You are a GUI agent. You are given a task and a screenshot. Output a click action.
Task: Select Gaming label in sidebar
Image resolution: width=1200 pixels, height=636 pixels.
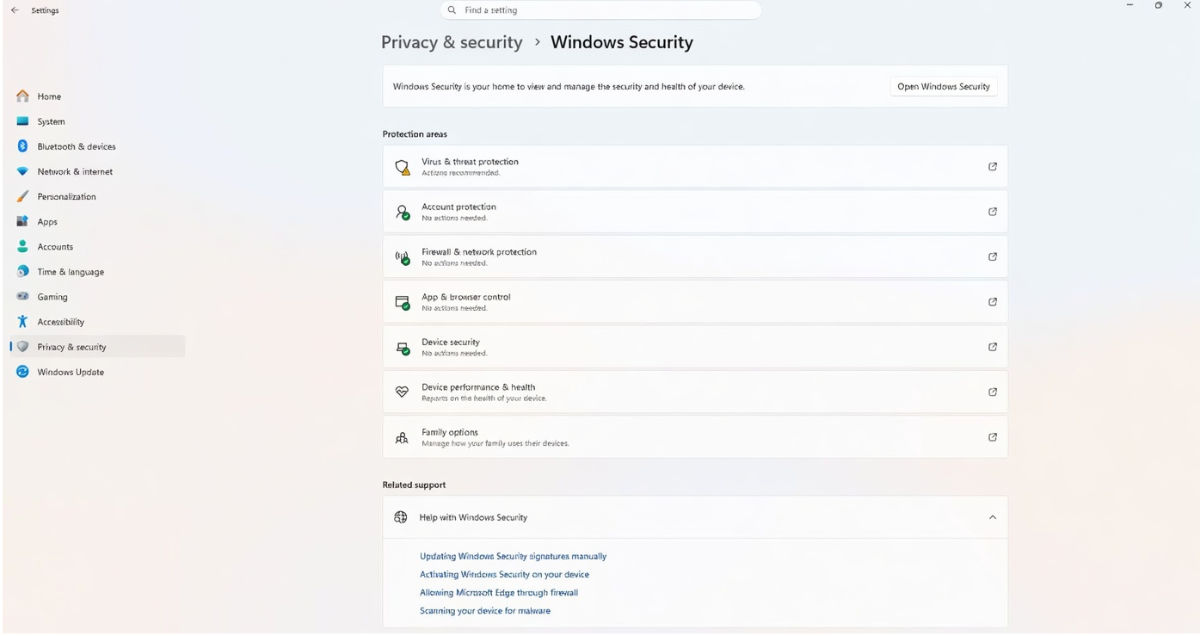click(x=52, y=297)
